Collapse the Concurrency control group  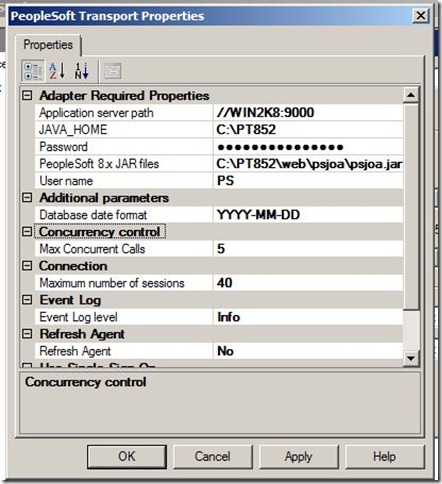point(27,232)
